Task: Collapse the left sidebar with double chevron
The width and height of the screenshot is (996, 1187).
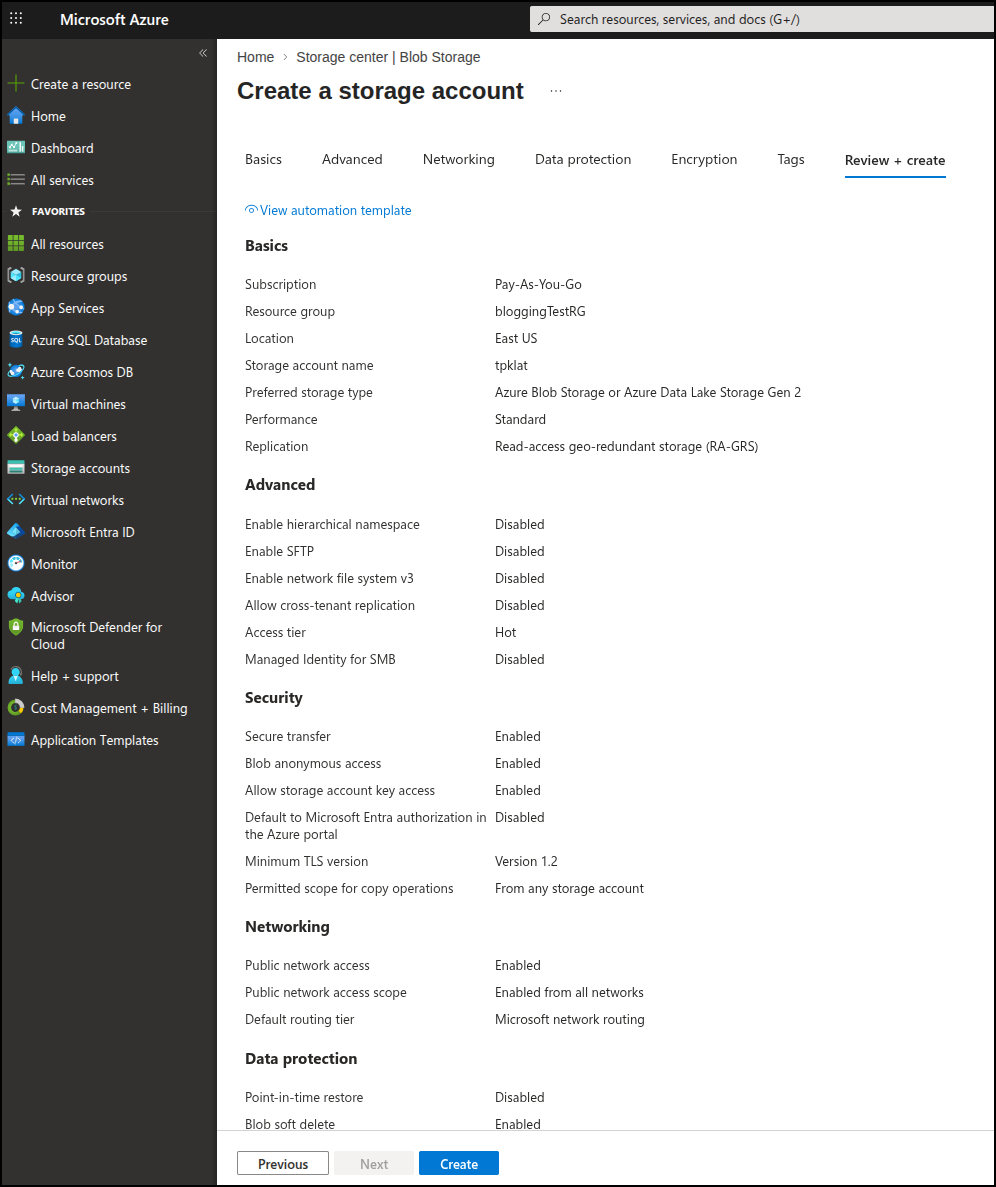Action: click(x=203, y=53)
